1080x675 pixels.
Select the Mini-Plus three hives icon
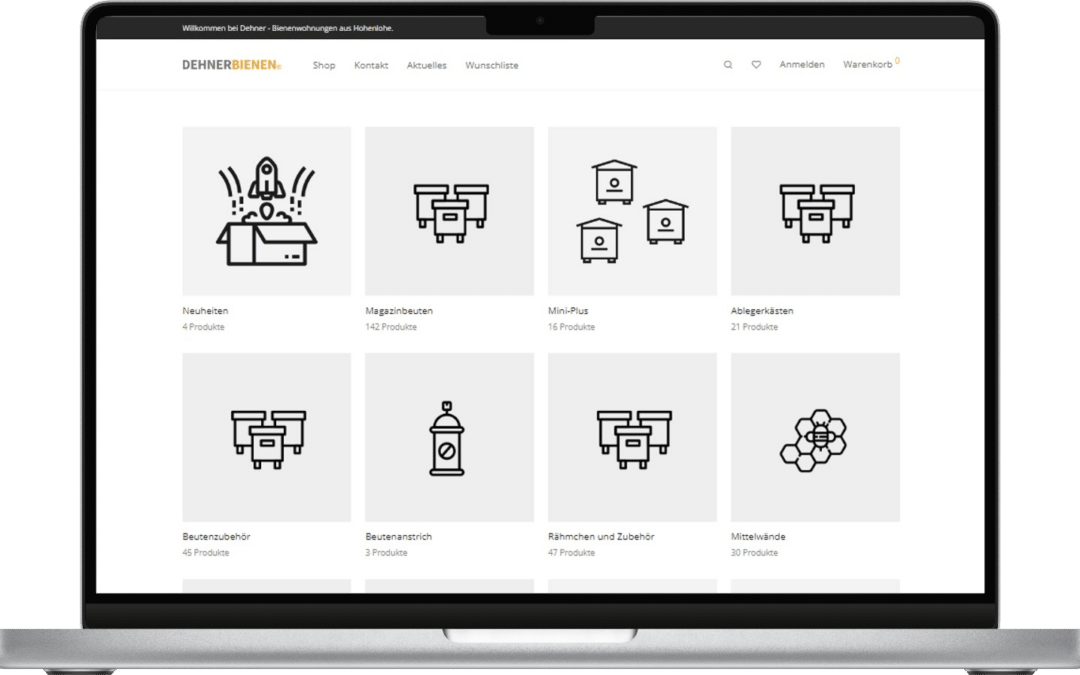[632, 211]
